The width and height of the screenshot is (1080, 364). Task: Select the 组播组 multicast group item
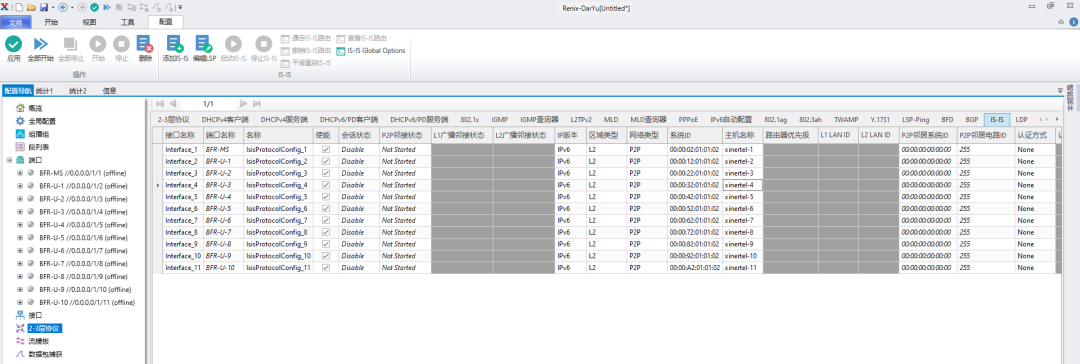click(38, 134)
